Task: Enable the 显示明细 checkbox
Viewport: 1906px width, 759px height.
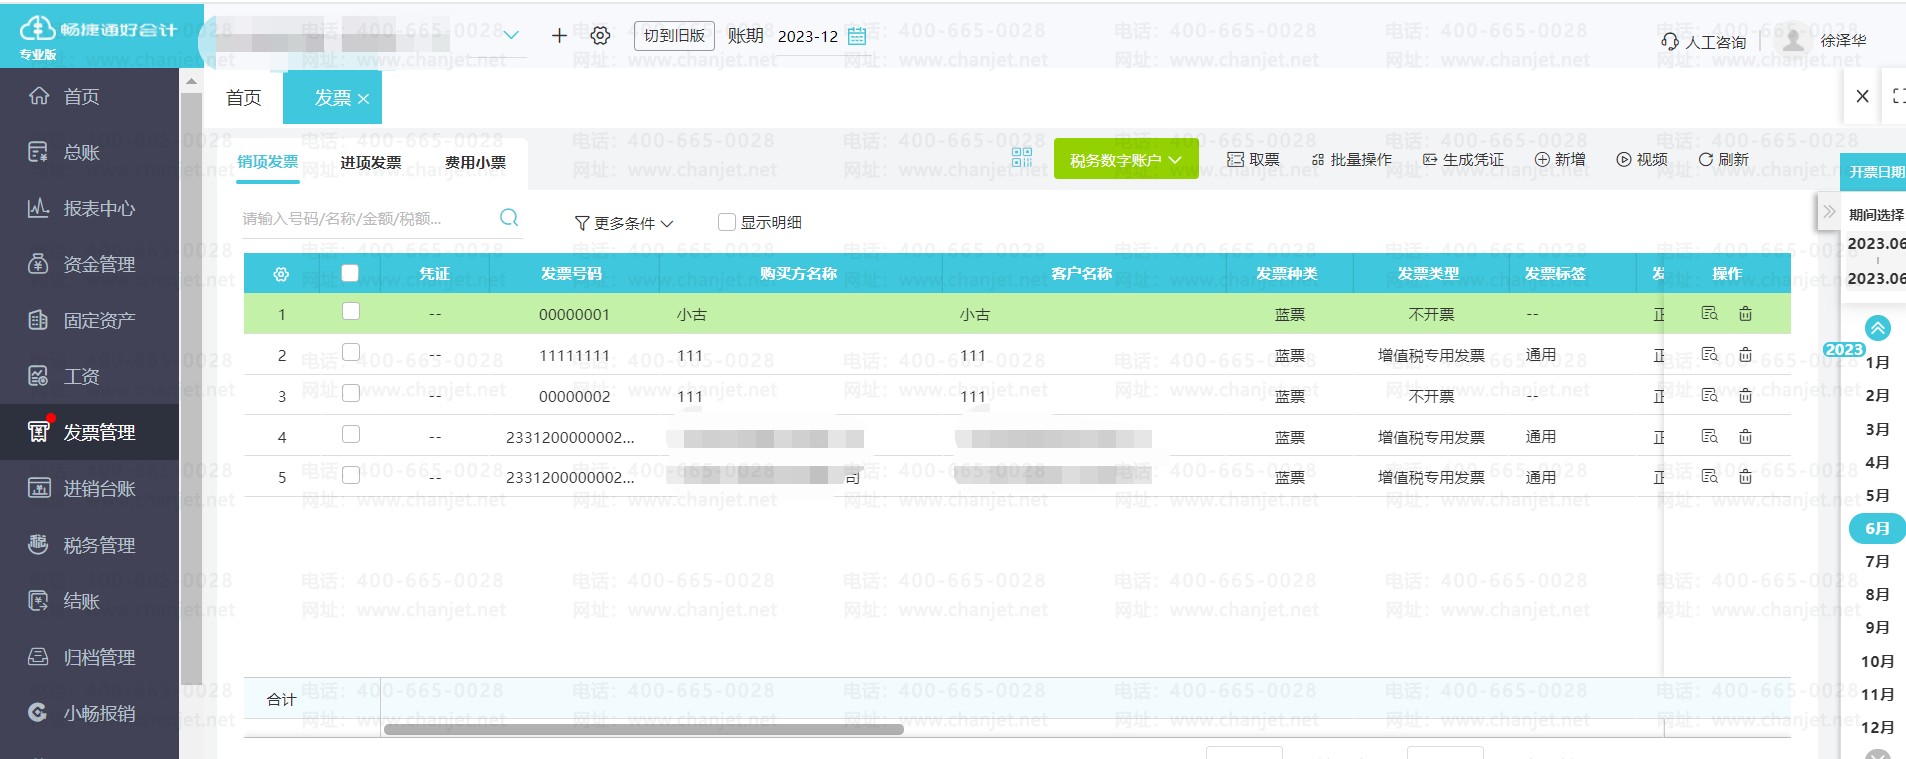Action: point(727,222)
